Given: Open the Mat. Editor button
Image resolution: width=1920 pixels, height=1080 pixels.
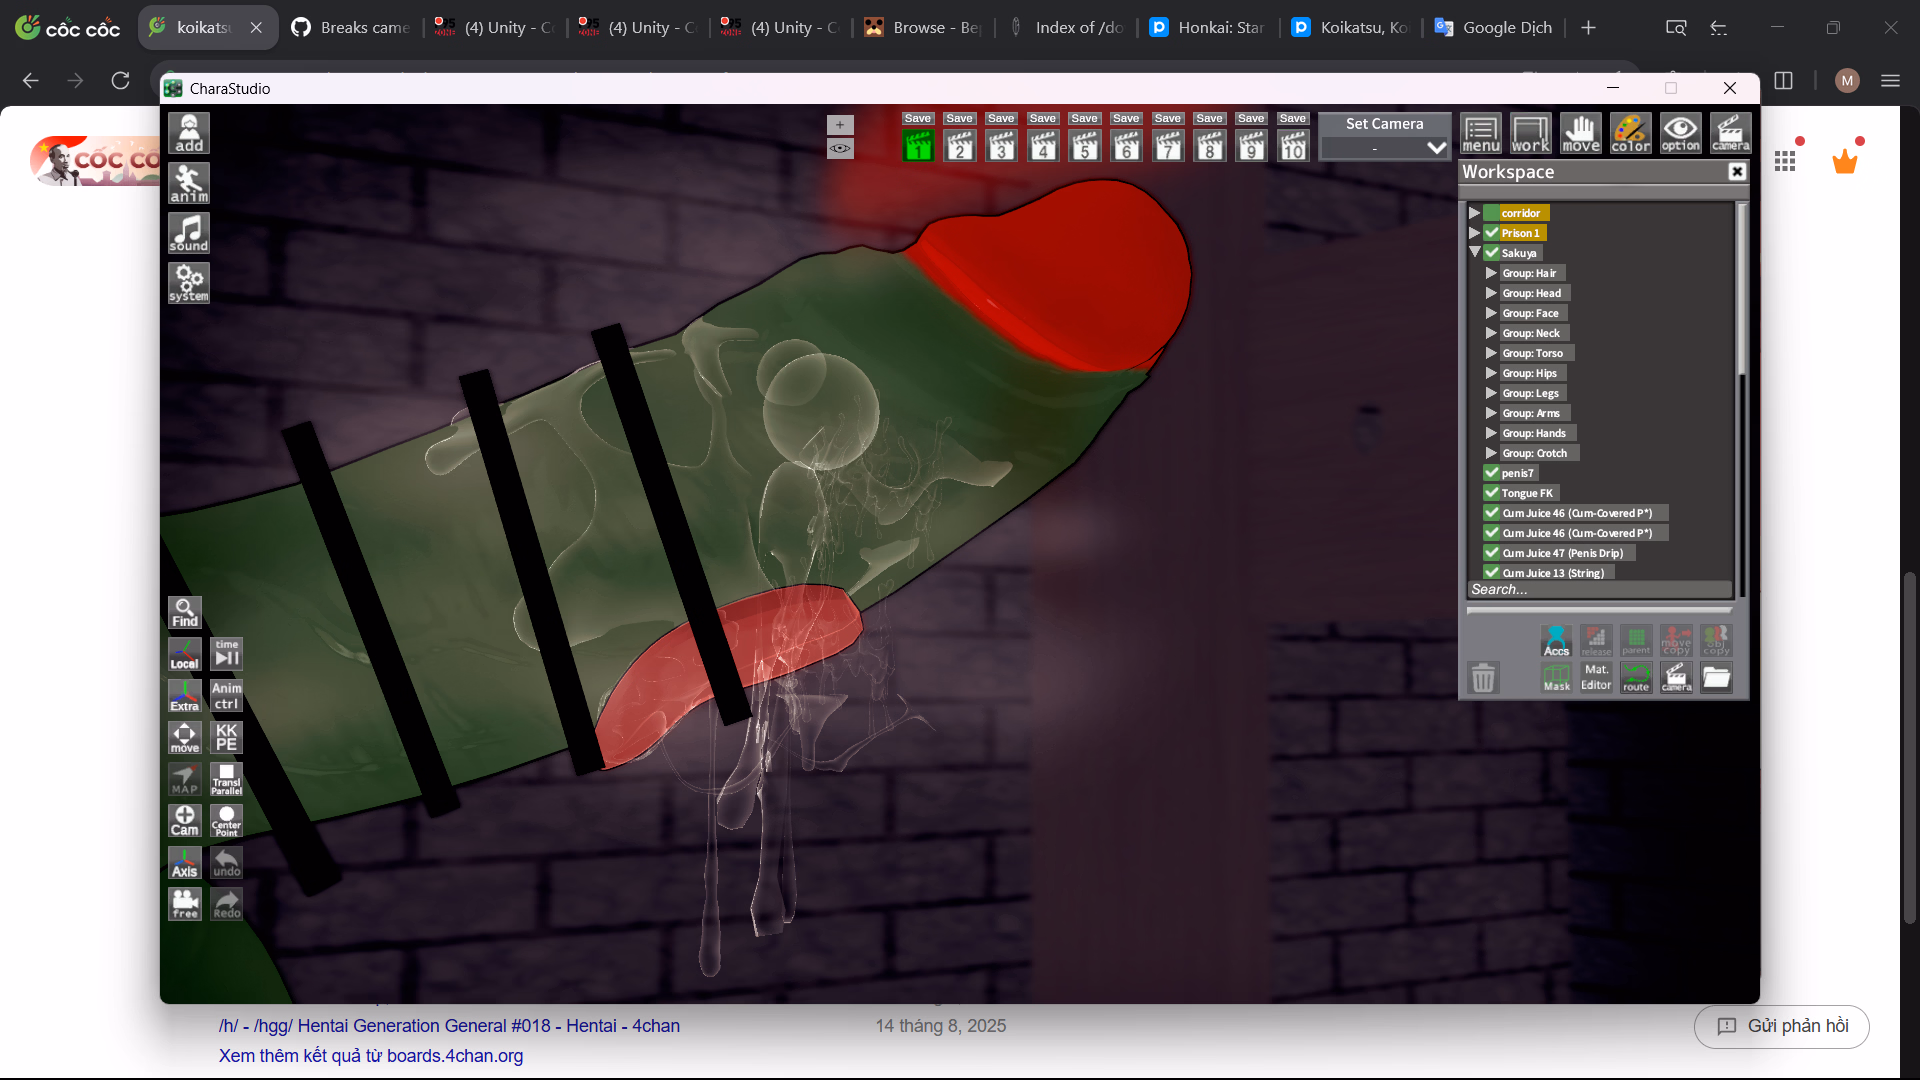Looking at the screenshot, I should pyautogui.click(x=1596, y=677).
